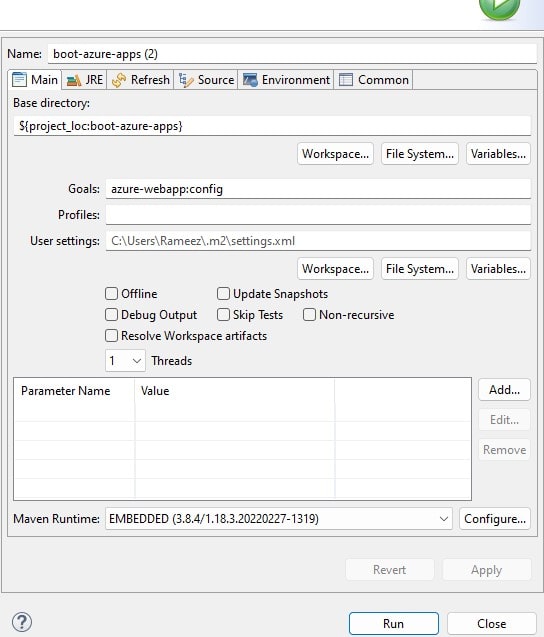
Task: Switch to the Source tab
Action: (206, 80)
